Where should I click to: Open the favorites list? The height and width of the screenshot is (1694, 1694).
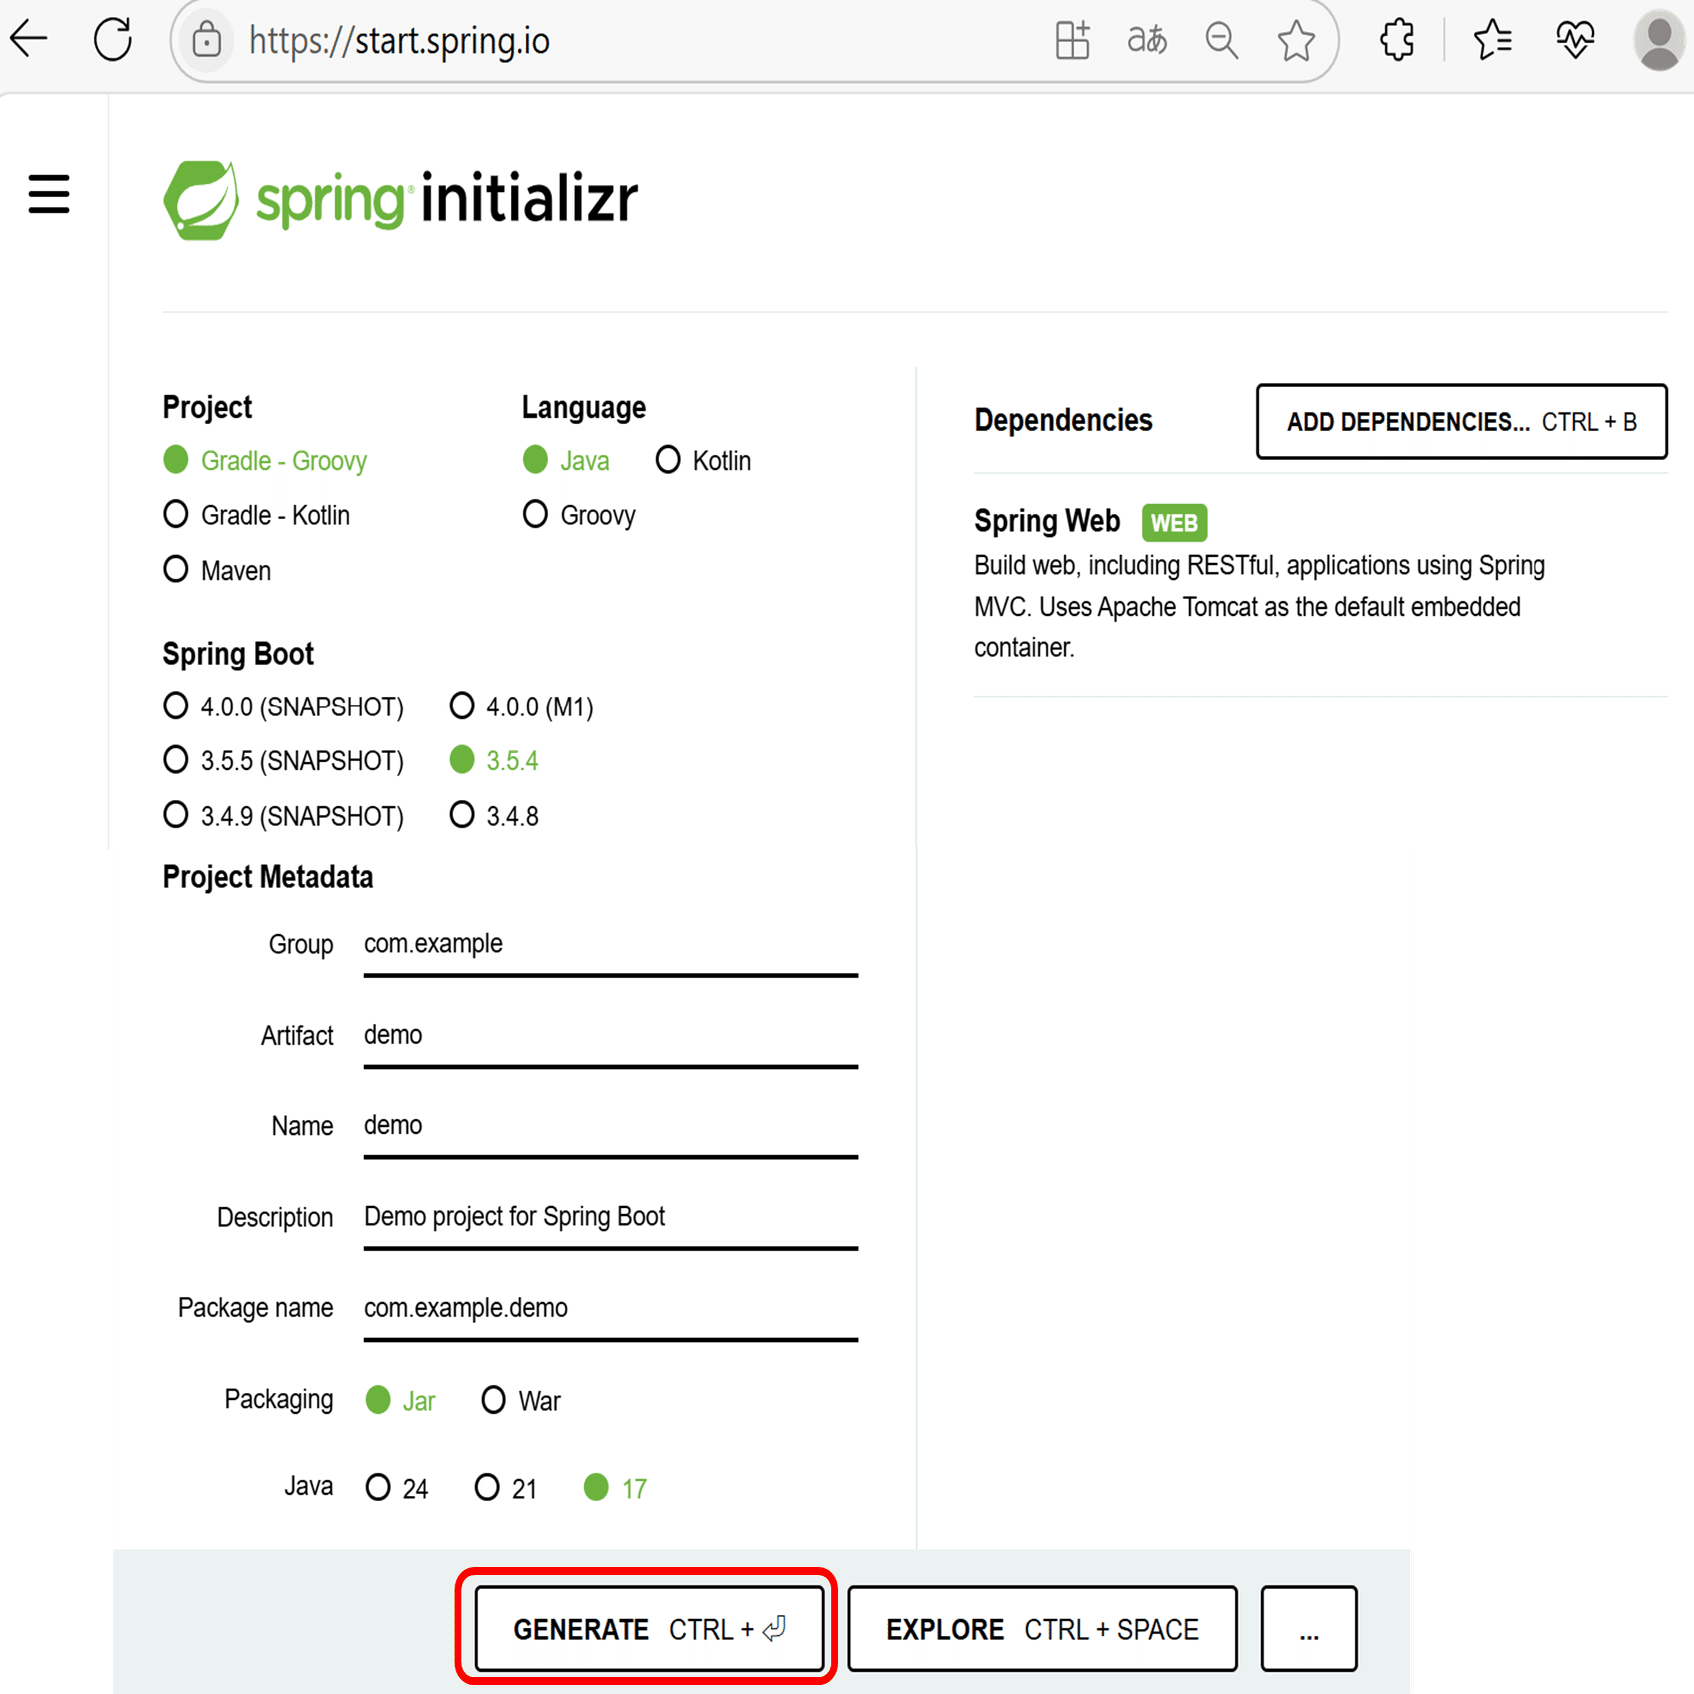click(x=1492, y=40)
